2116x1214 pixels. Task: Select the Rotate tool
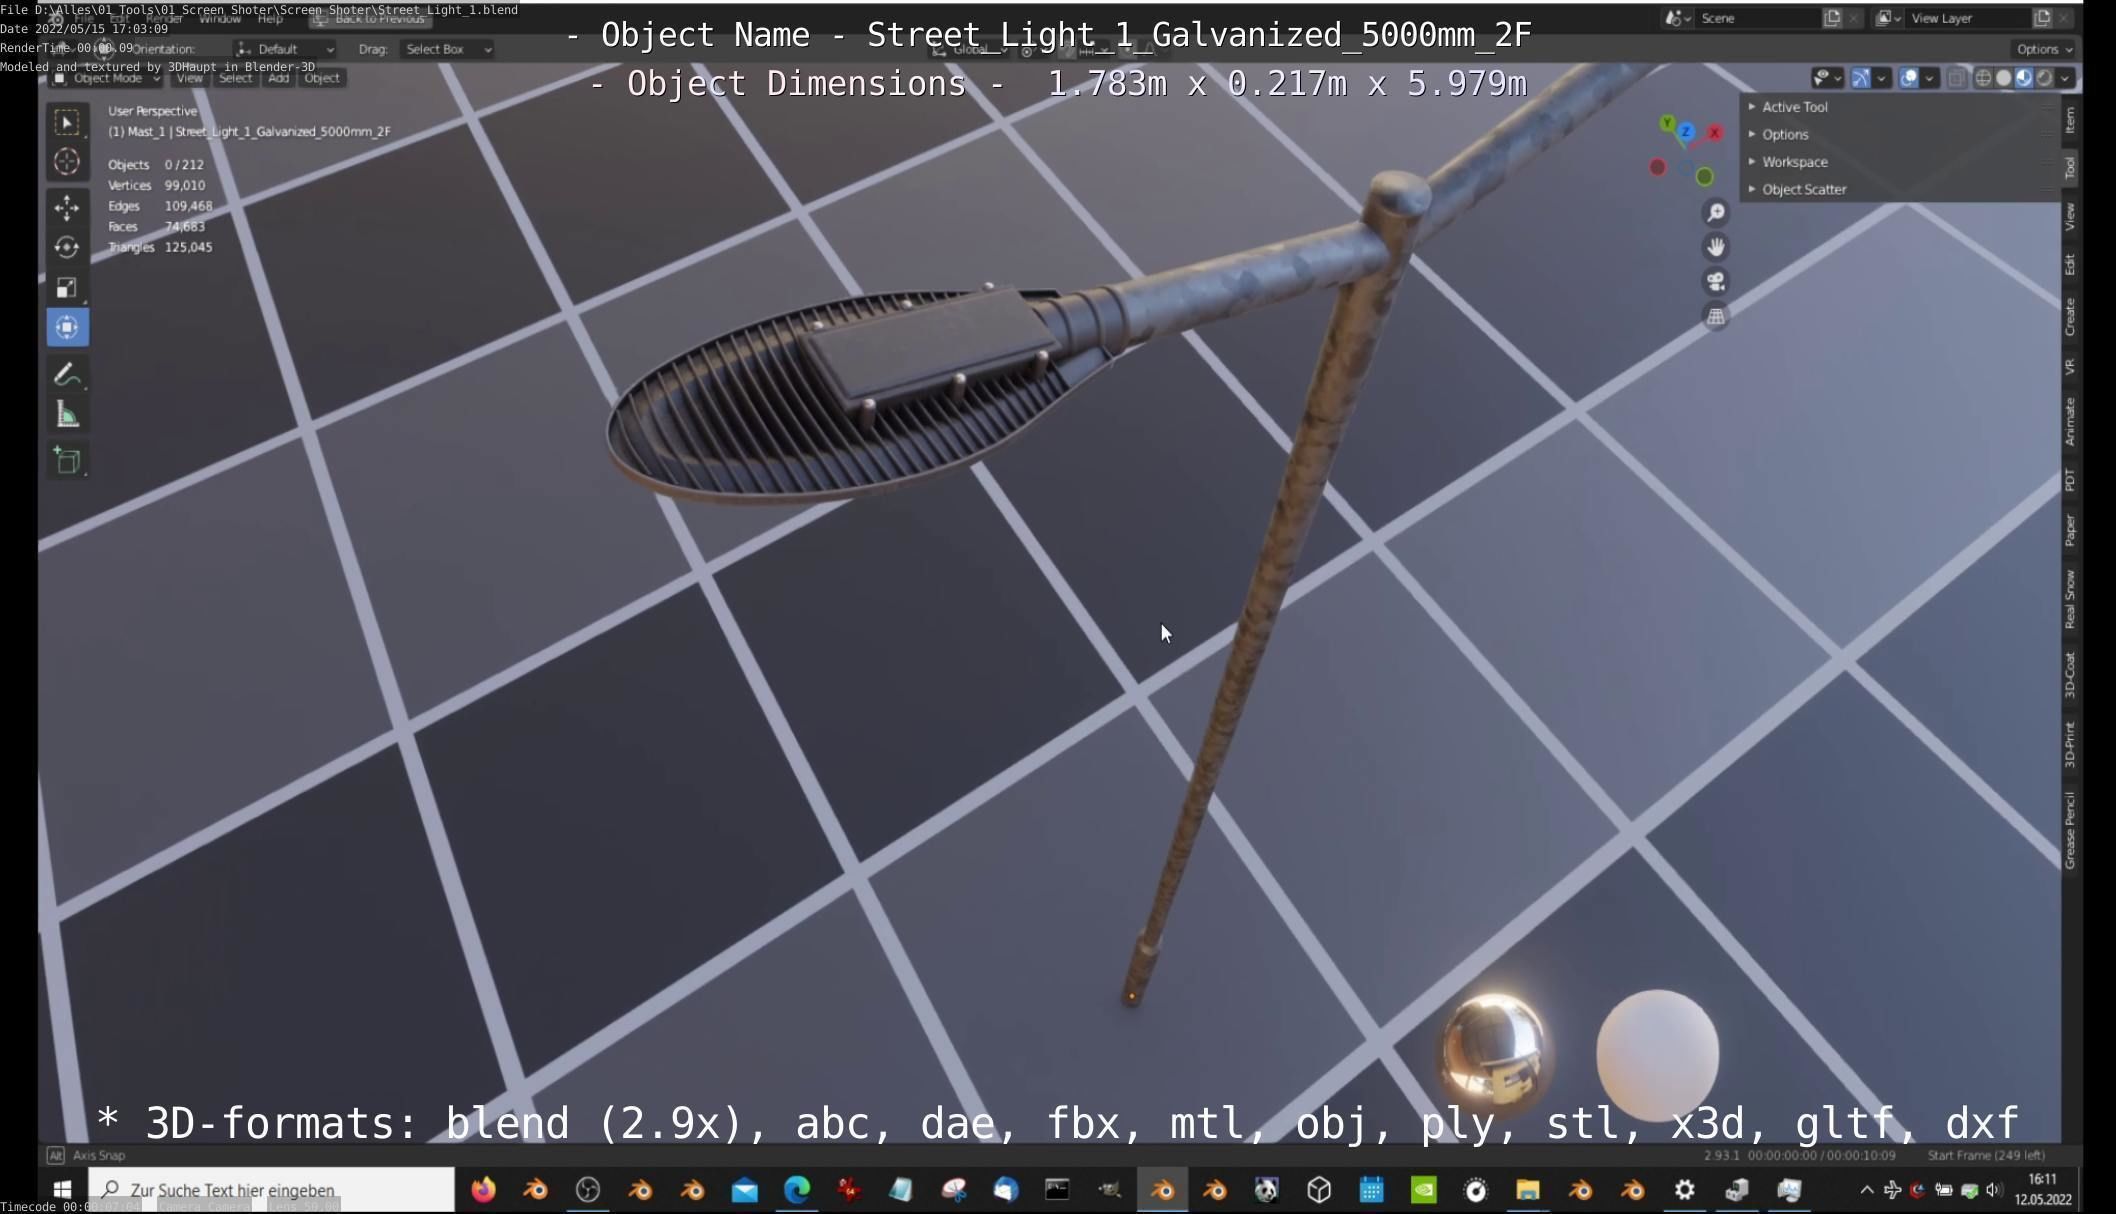click(67, 247)
